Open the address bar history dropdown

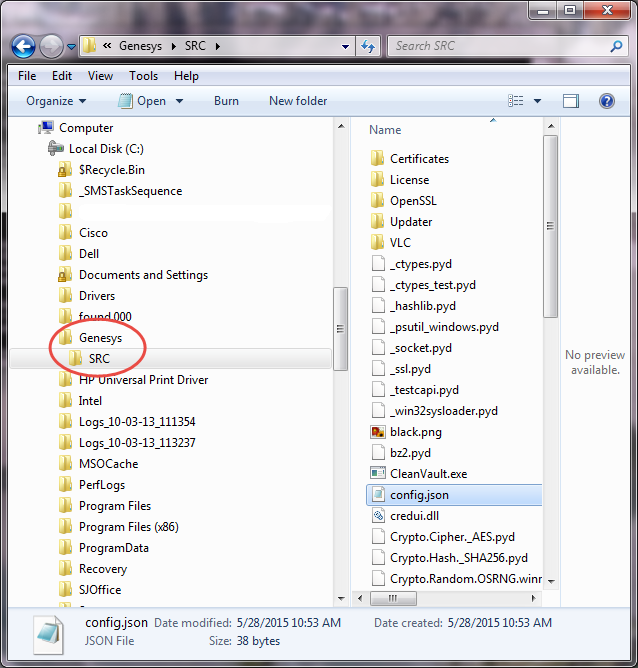point(345,46)
